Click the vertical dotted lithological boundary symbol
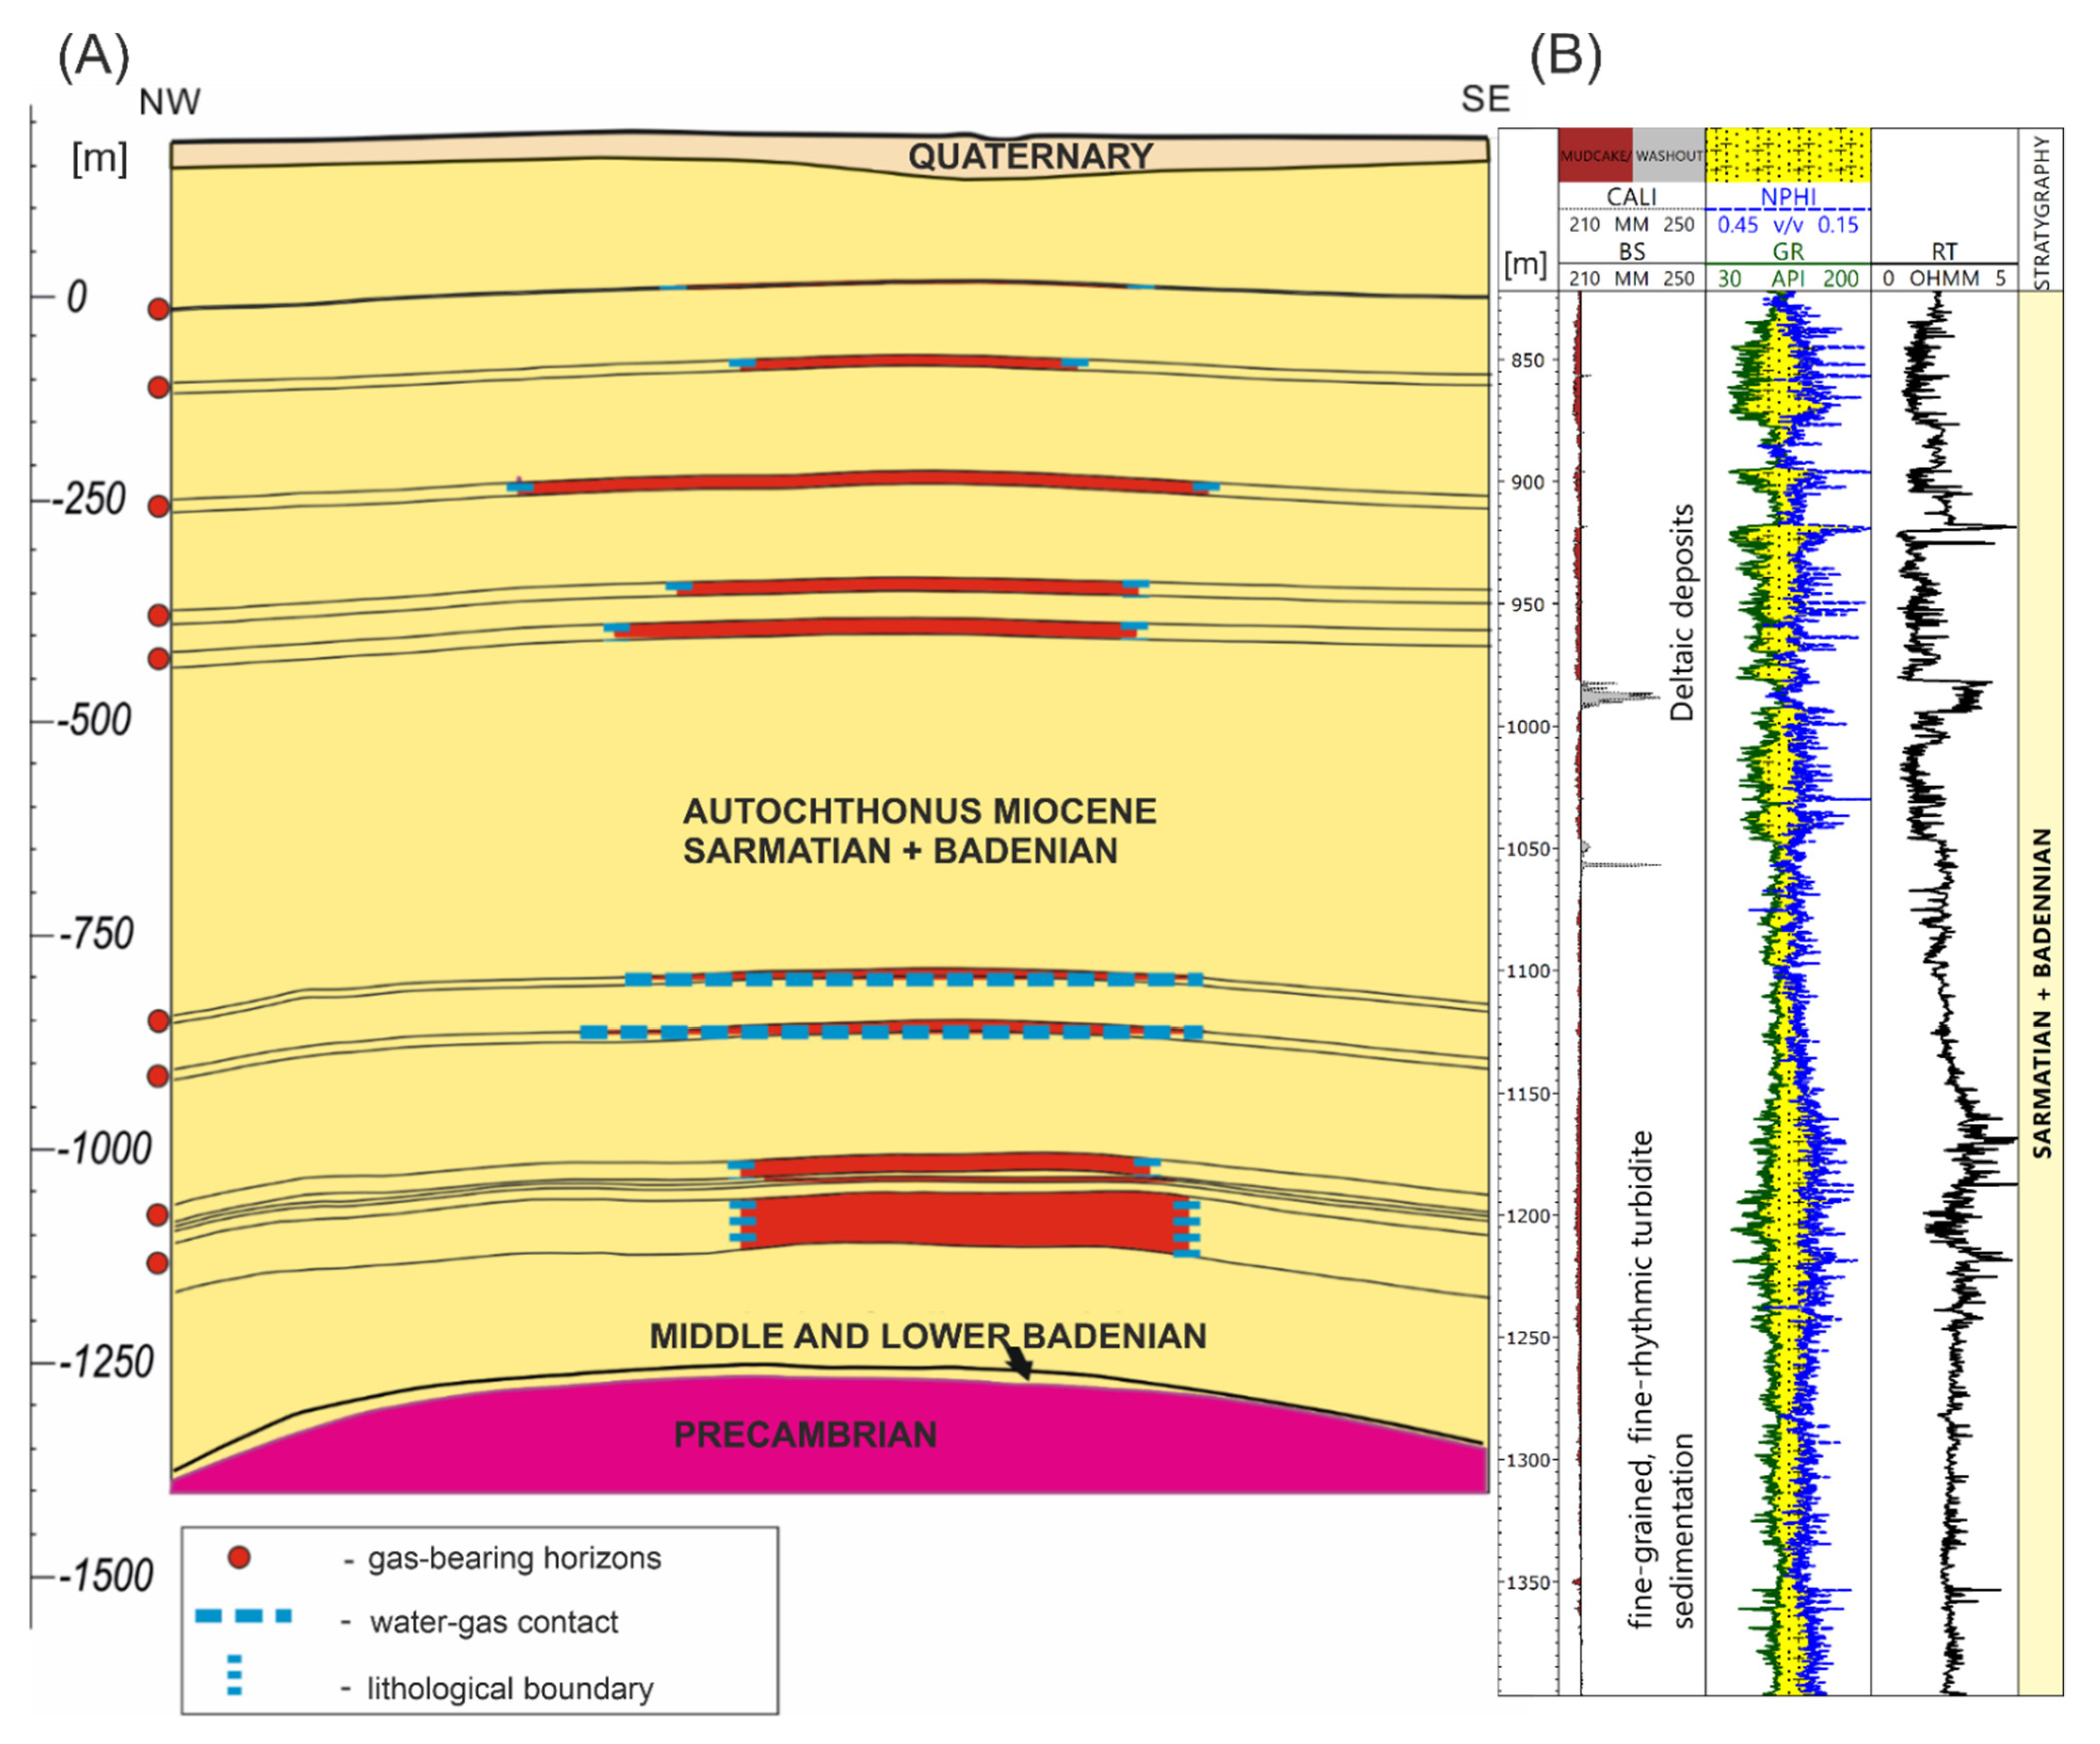This screenshot has width=2100, height=1744. pyautogui.click(x=235, y=1675)
